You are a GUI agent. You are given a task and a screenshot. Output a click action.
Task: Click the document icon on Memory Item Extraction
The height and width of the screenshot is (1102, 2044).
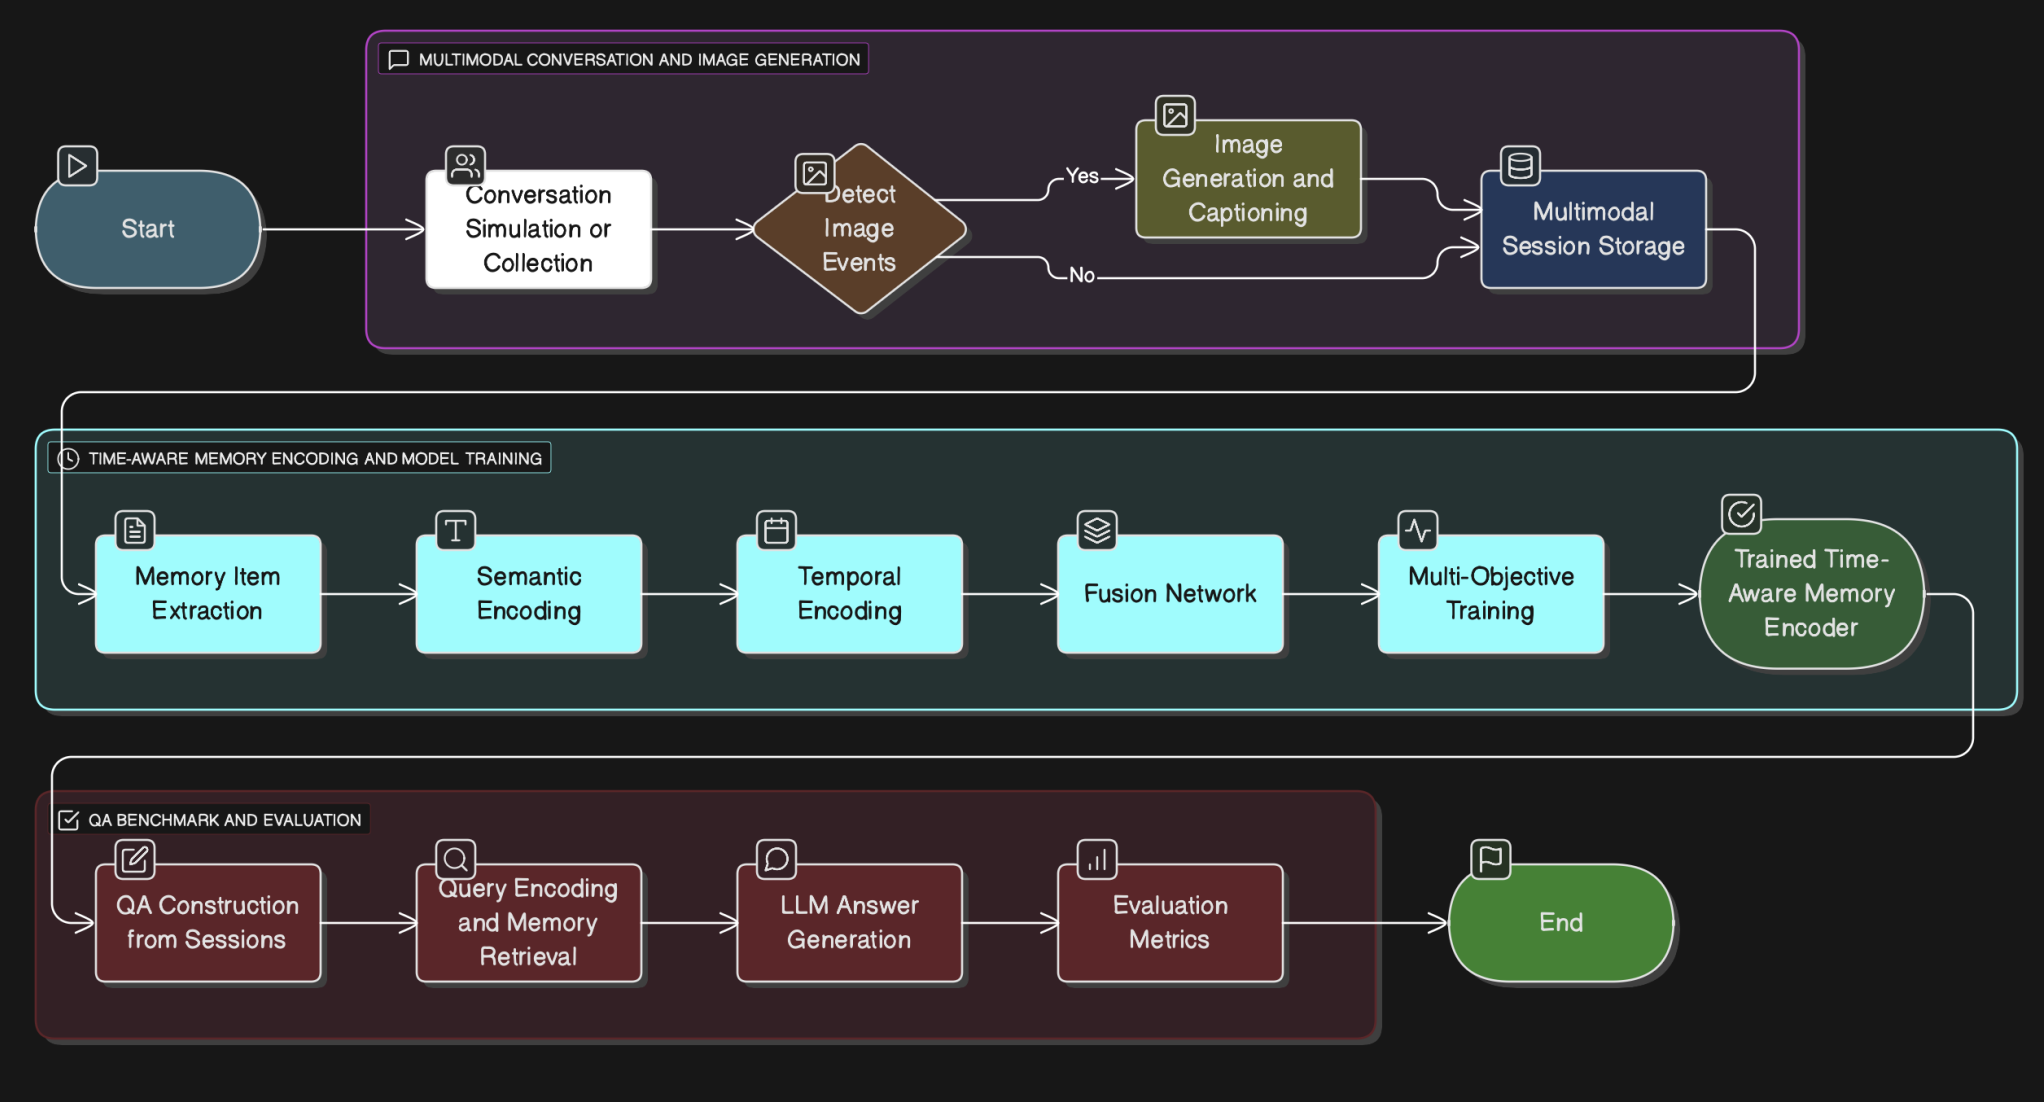pyautogui.click(x=135, y=530)
